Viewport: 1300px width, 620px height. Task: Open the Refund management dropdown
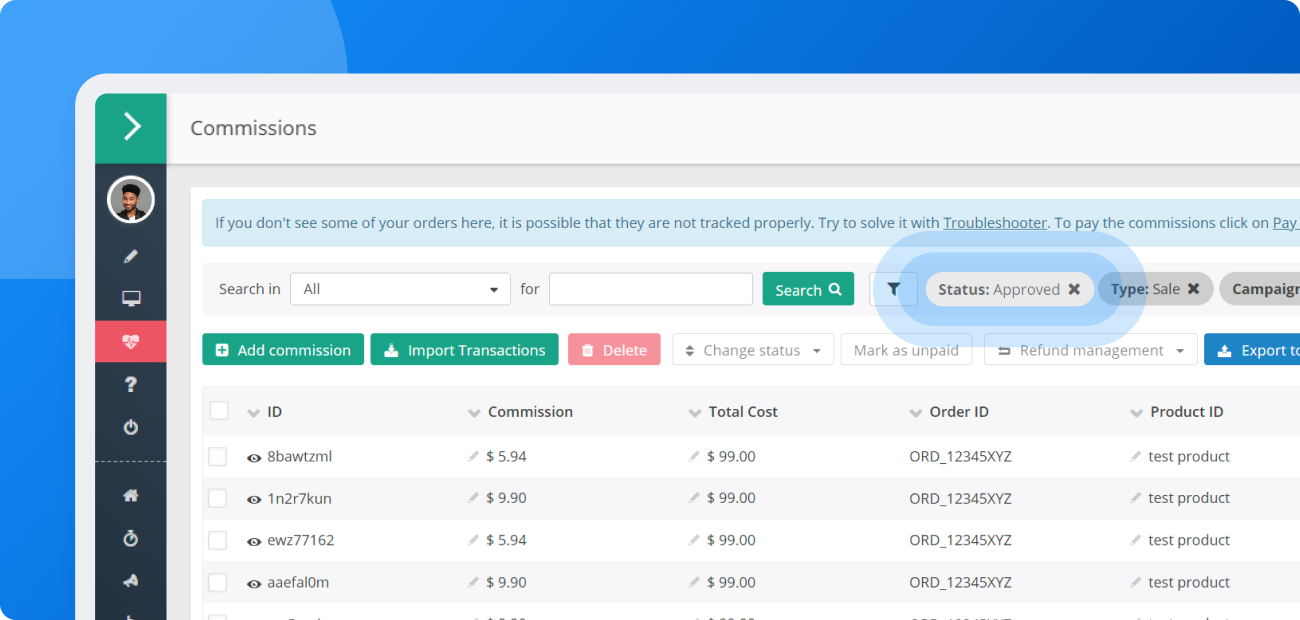[x=1090, y=349]
